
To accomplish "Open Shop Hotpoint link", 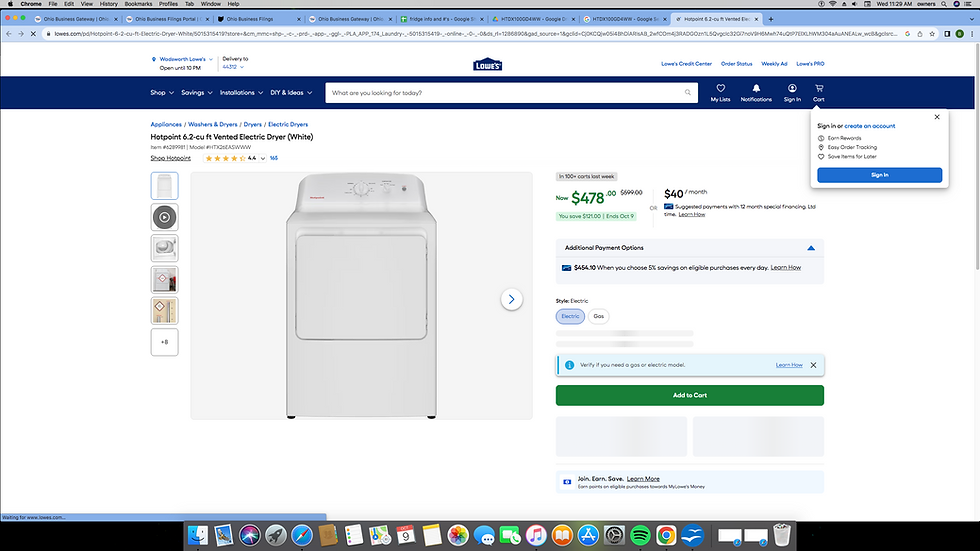I will point(171,159).
